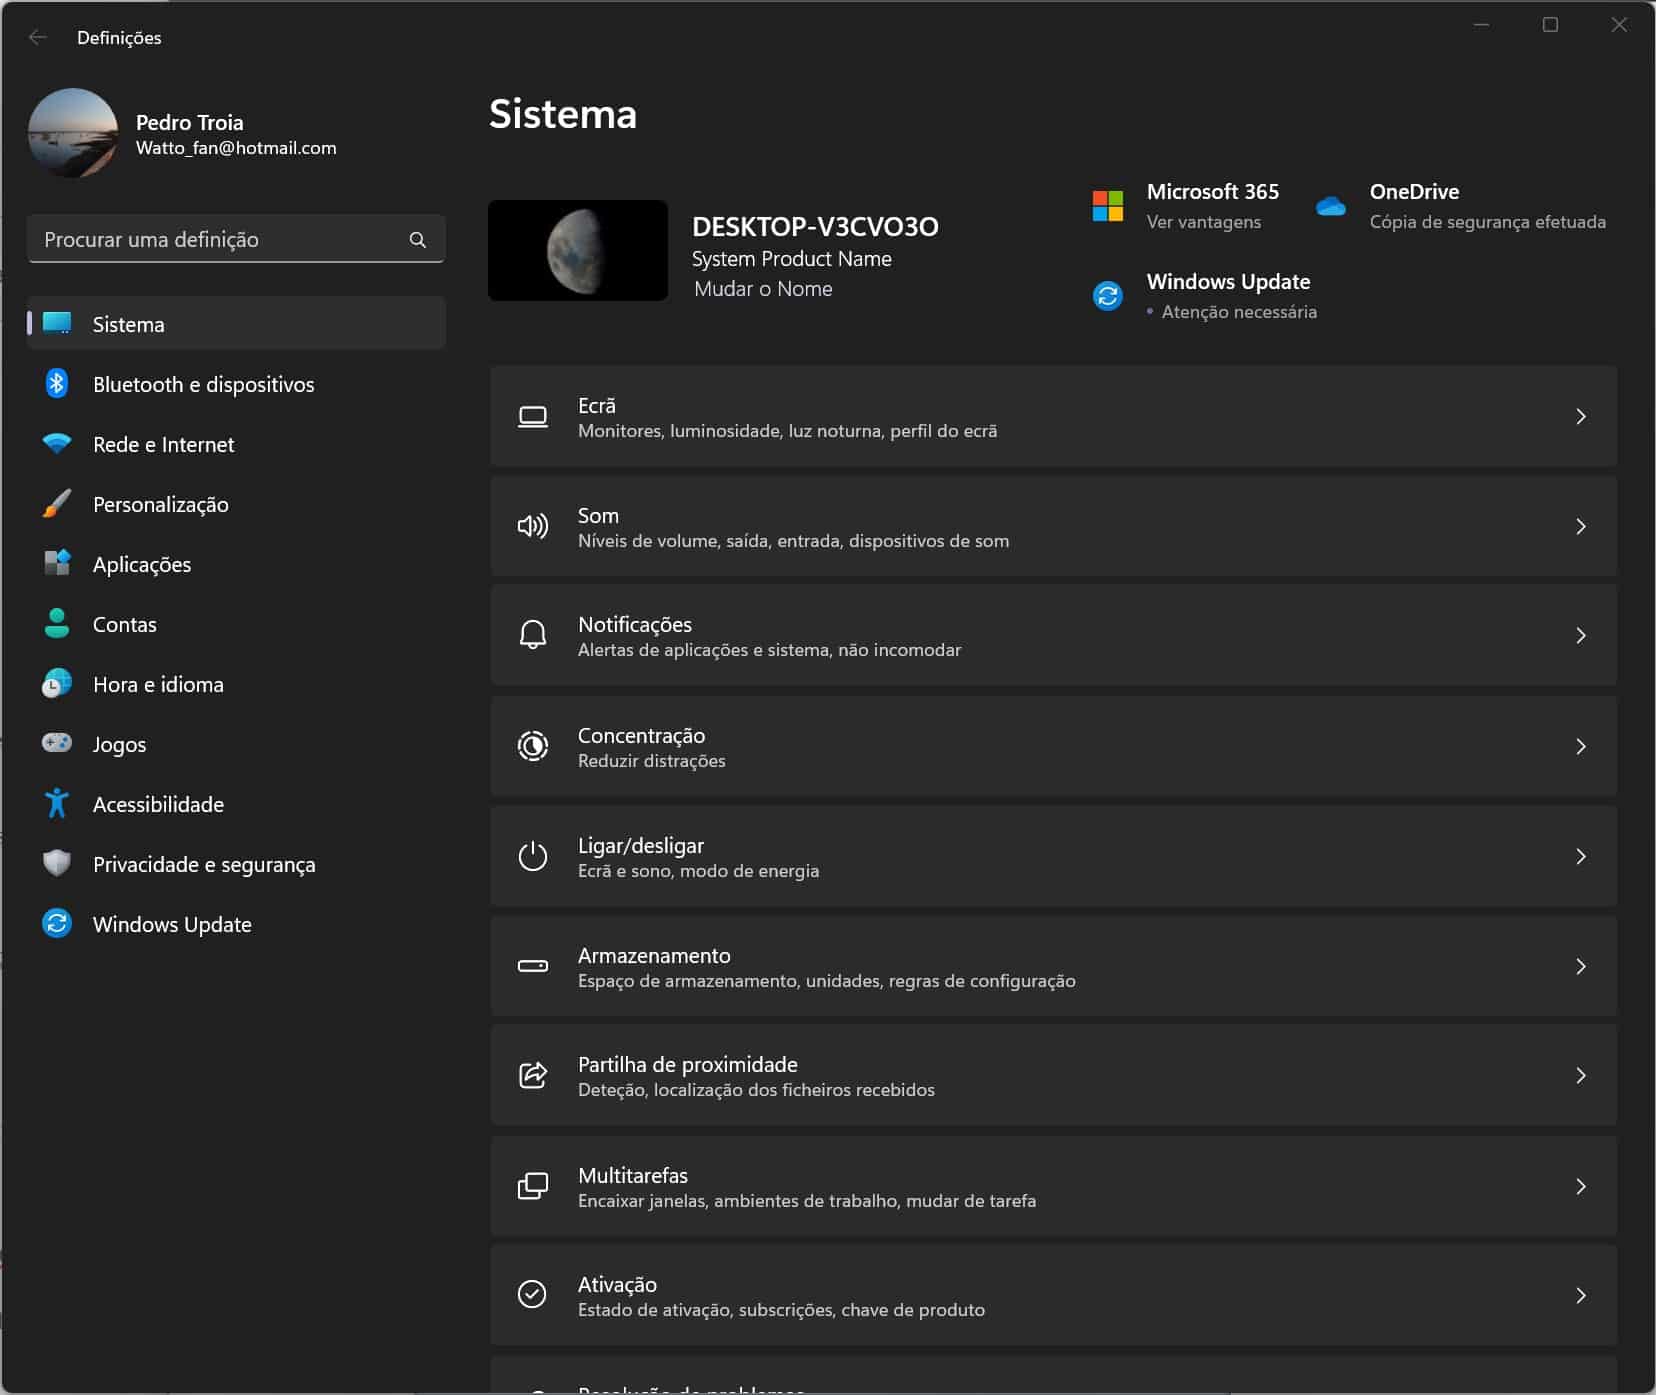Open the Contas section in sidebar
The height and width of the screenshot is (1395, 1656).
pos(125,624)
